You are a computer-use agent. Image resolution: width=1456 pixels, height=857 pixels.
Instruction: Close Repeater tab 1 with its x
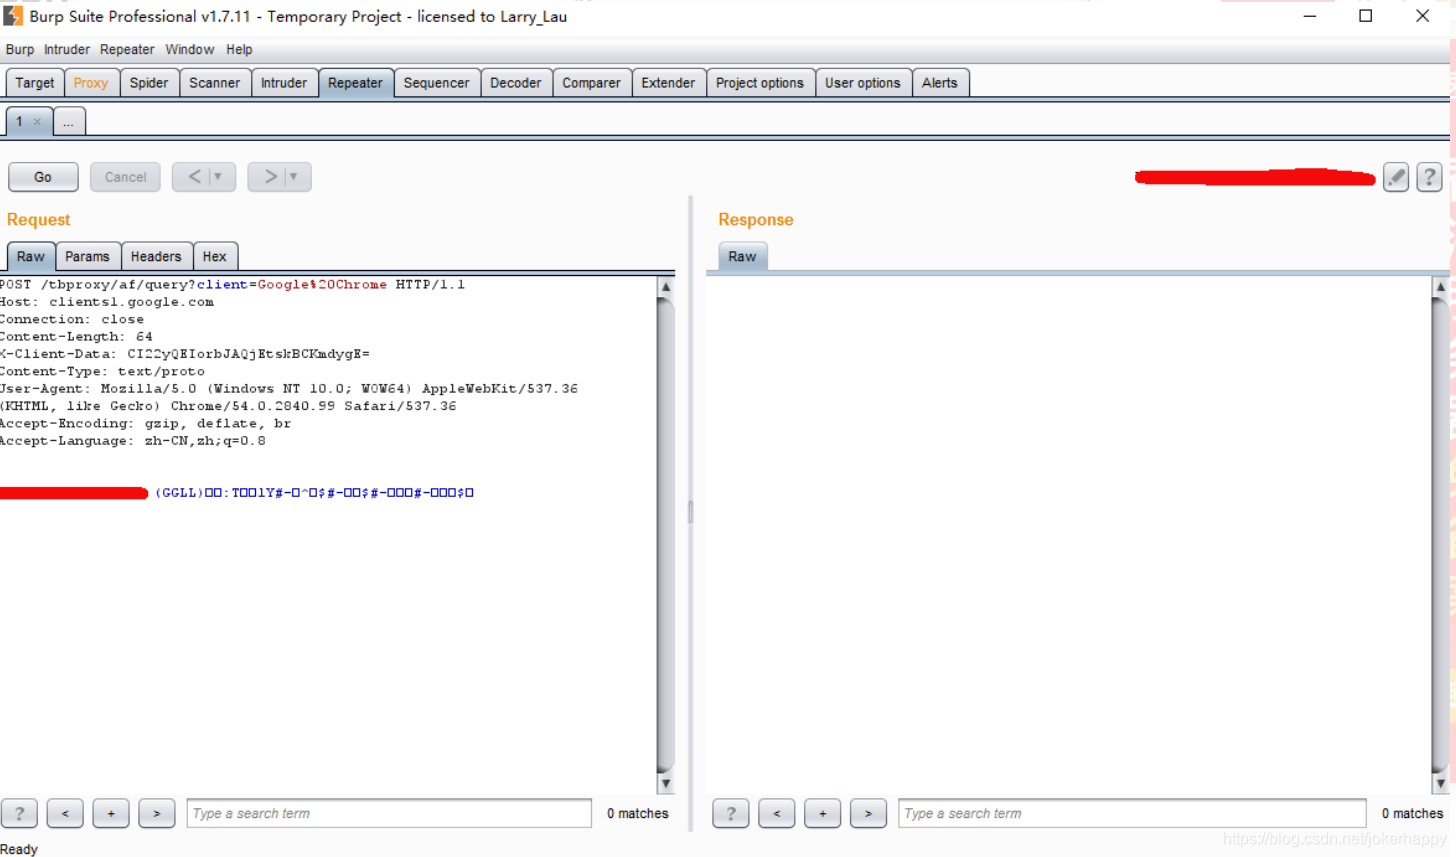37,122
